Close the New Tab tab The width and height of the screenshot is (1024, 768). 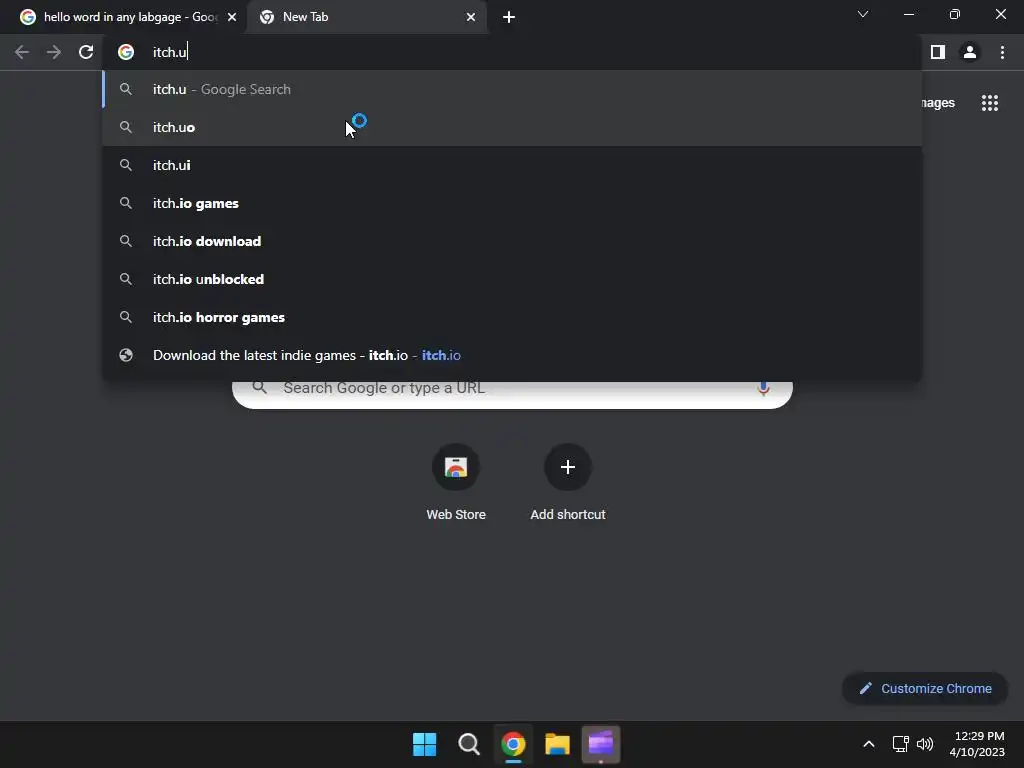(x=471, y=17)
